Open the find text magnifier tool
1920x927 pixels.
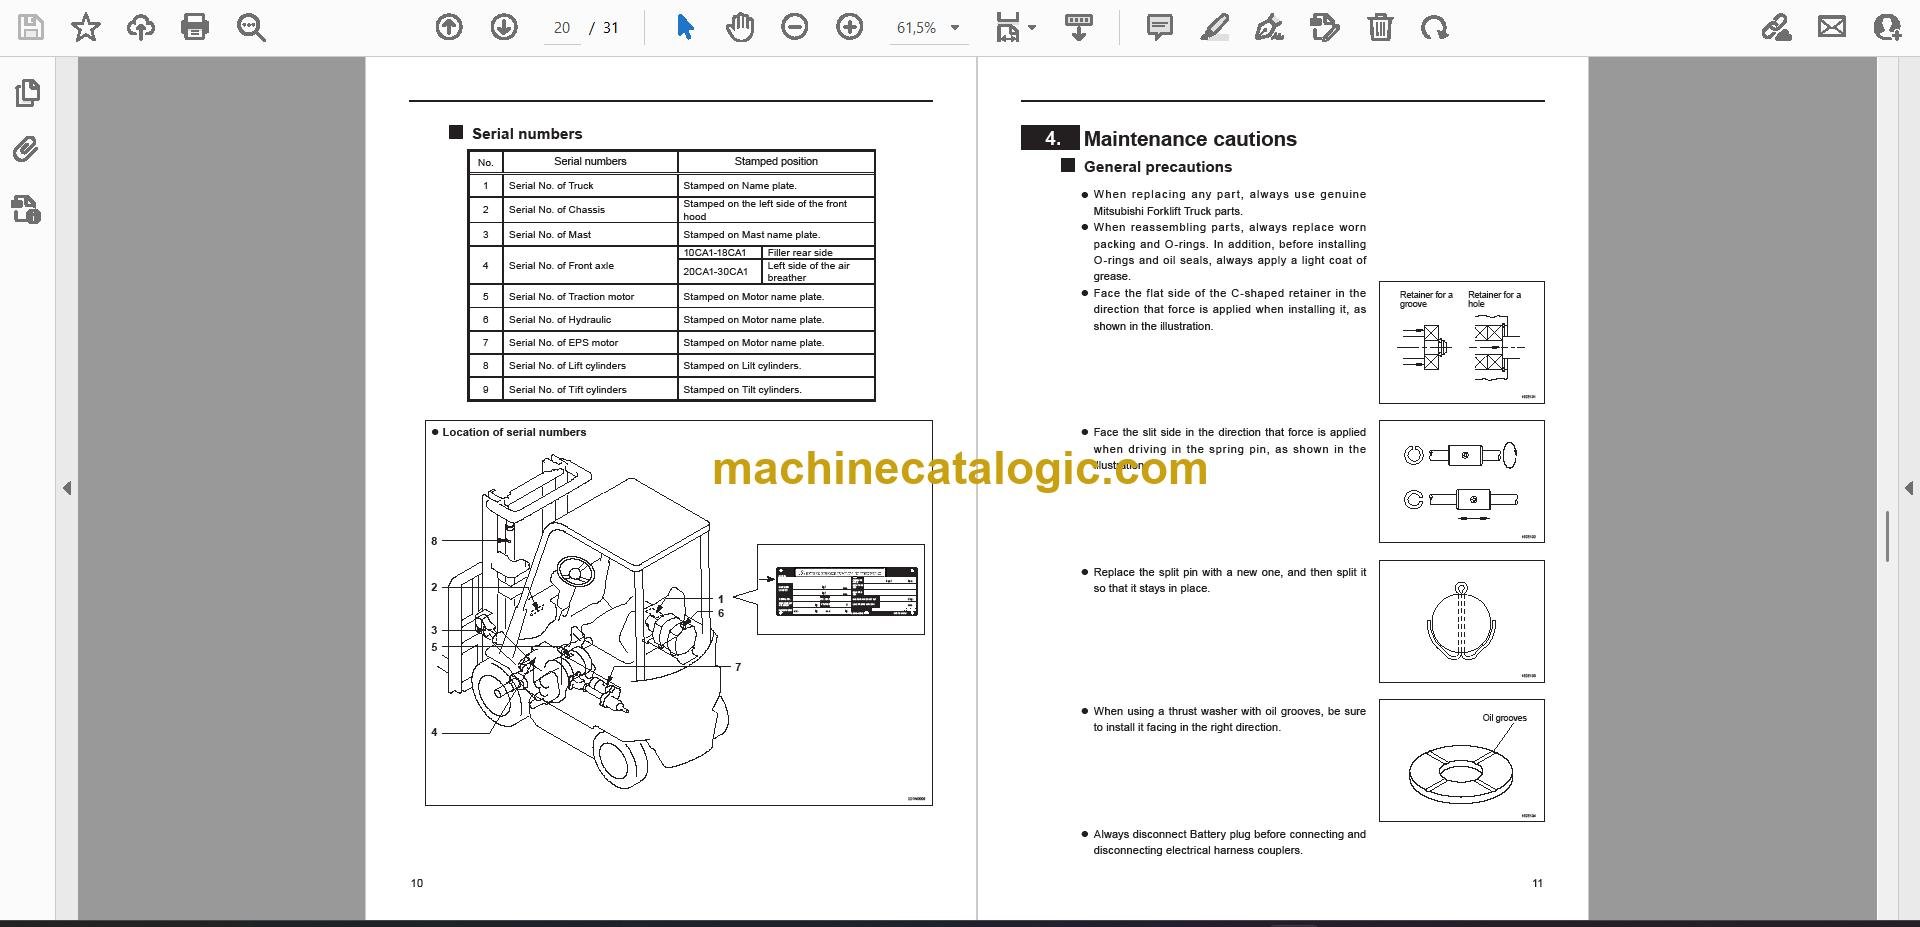pos(251,27)
